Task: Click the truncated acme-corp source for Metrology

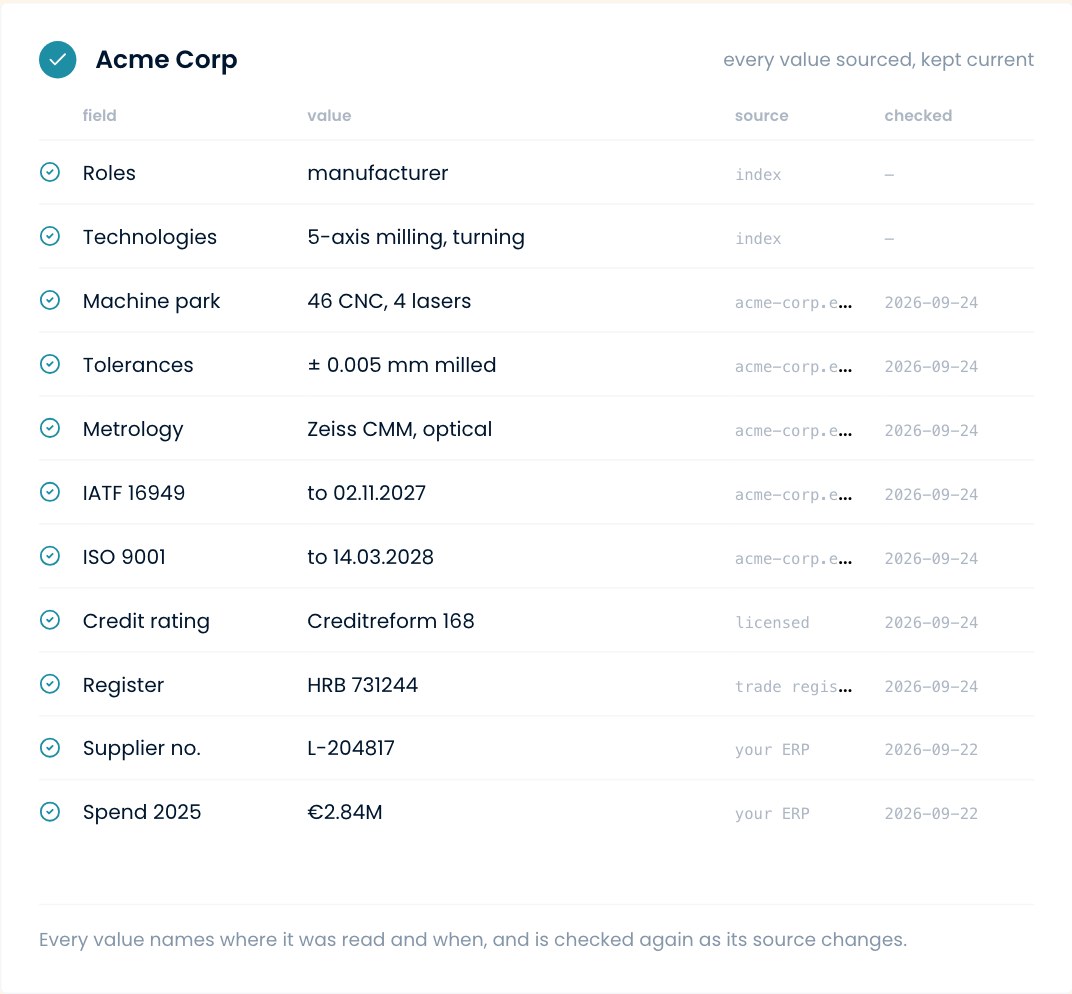Action: (794, 431)
